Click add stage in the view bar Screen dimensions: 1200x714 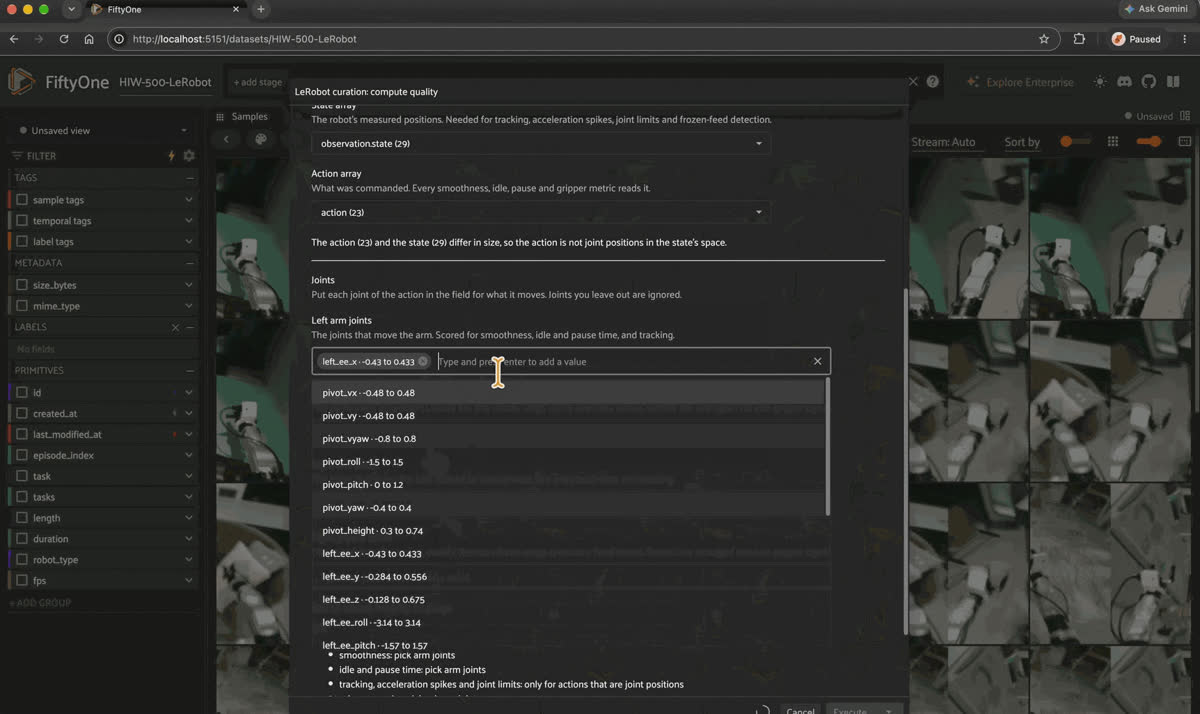pyautogui.click(x=258, y=82)
